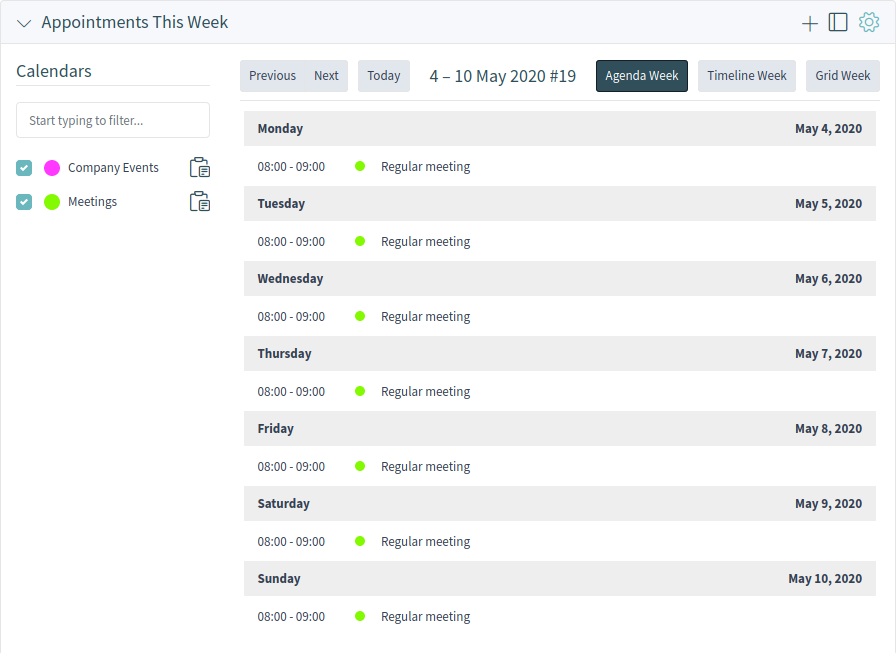The height and width of the screenshot is (654, 896).
Task: Click the May 9, 2020 date
Action: pyautogui.click(x=829, y=504)
